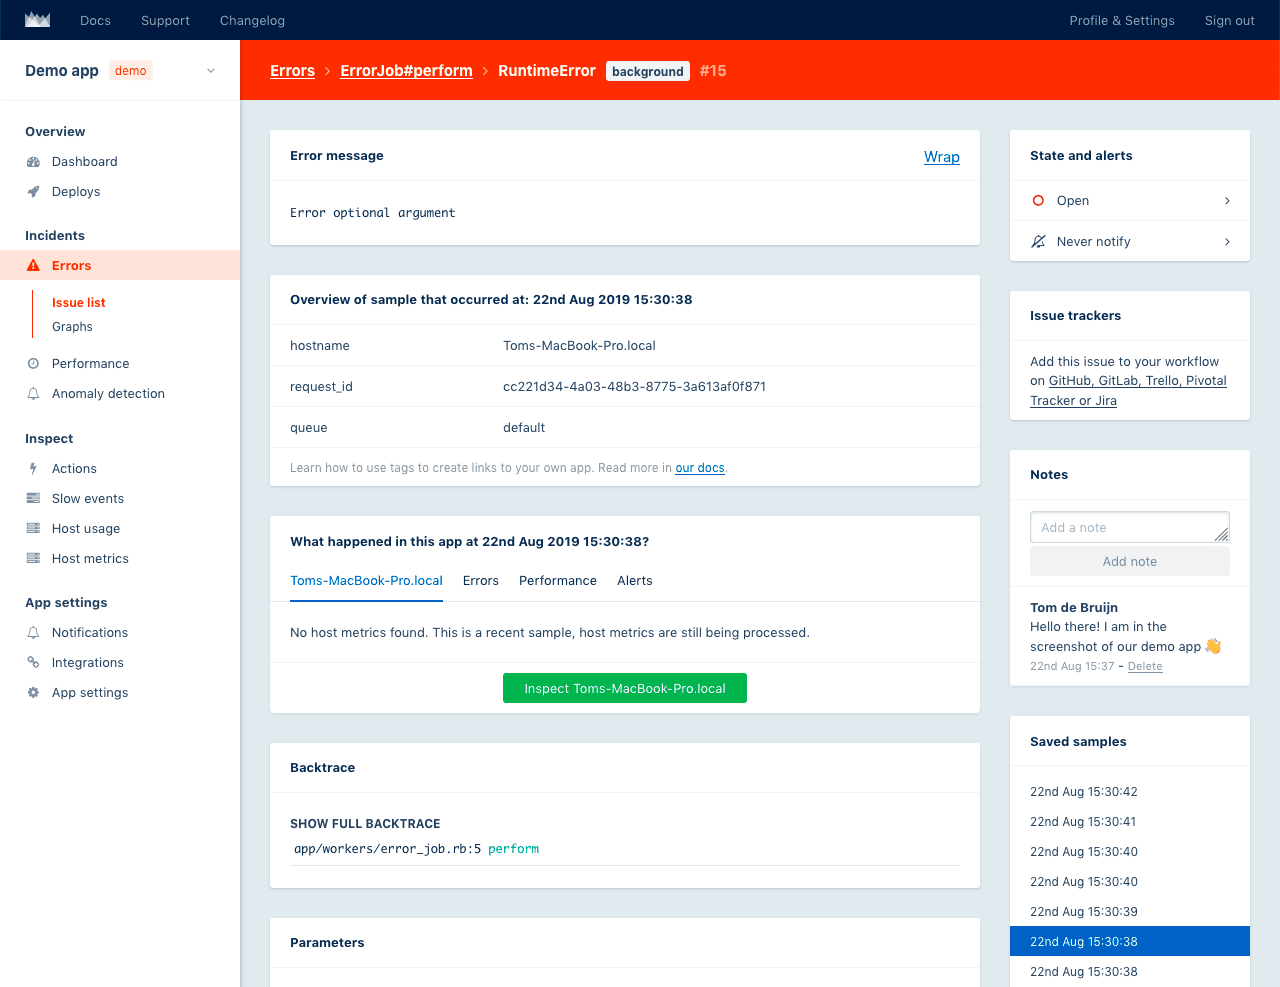This screenshot has width=1280, height=987.
Task: Open Host metrics in sidebar
Action: (90, 559)
